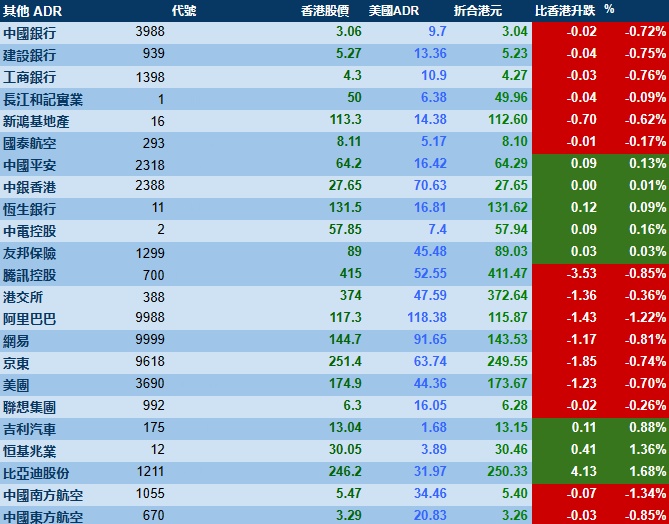The height and width of the screenshot is (524, 669).
Task: Click stock code 700
Action: tap(154, 275)
